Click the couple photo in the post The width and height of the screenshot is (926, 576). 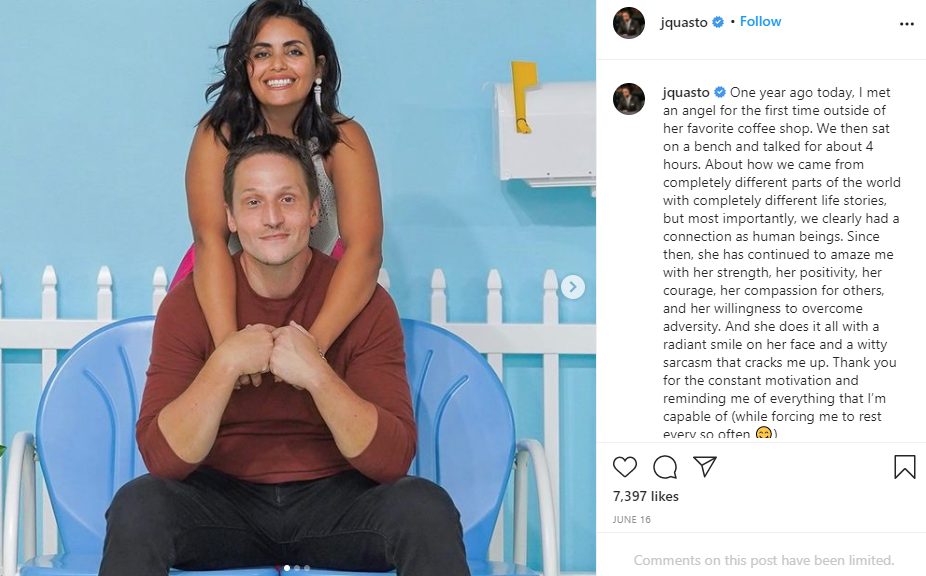(298, 288)
